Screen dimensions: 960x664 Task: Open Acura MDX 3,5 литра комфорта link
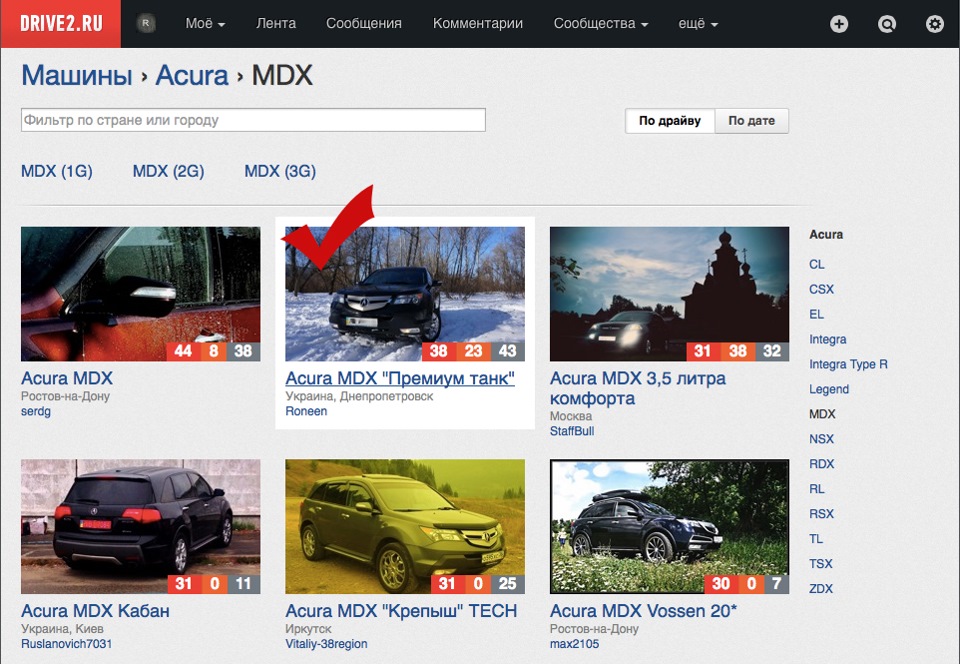pyautogui.click(x=637, y=388)
